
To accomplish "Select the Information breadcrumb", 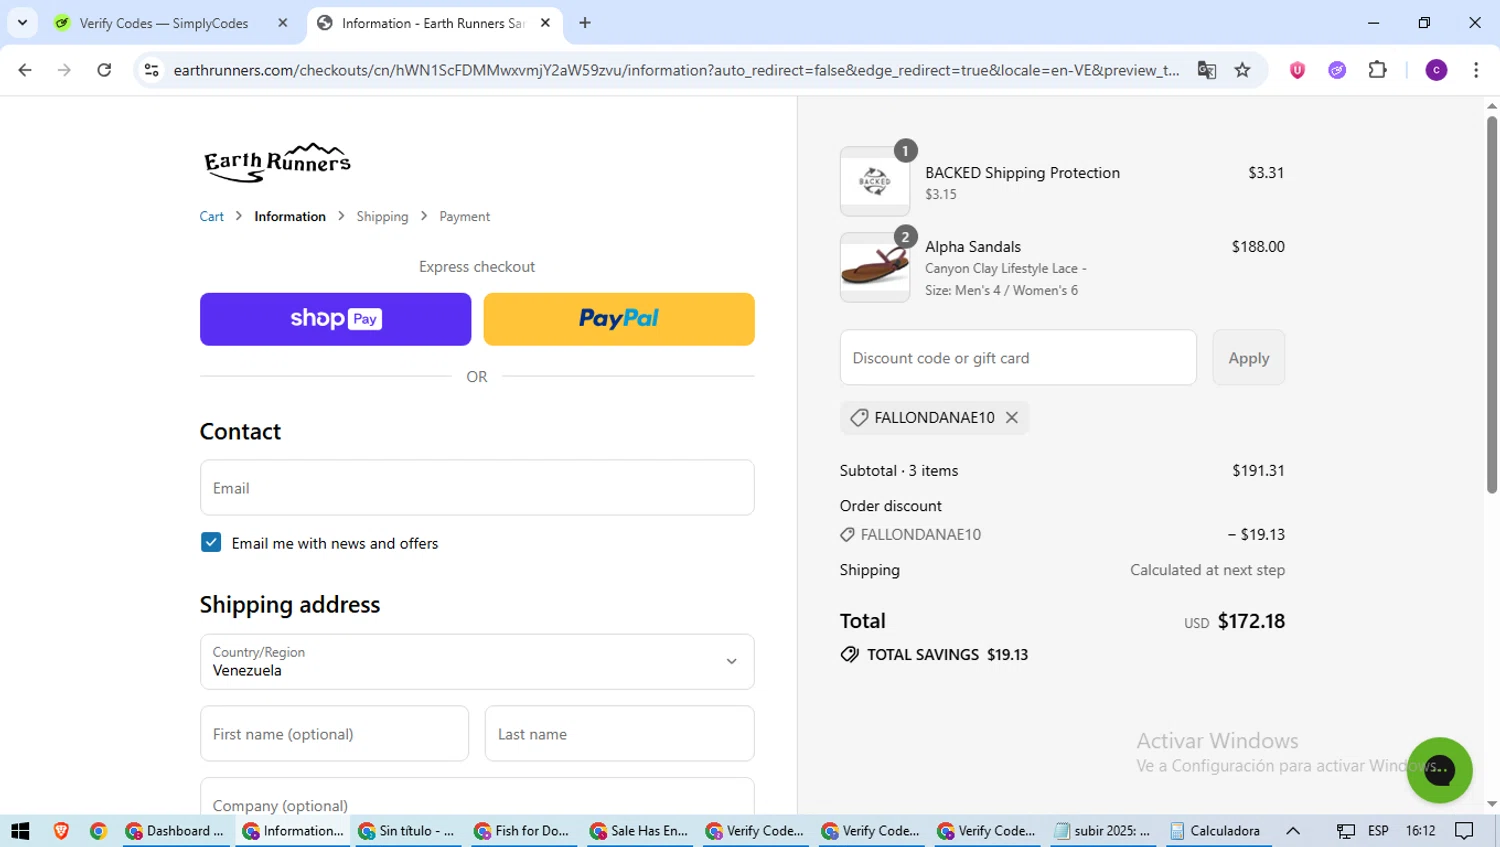I will tap(290, 216).
